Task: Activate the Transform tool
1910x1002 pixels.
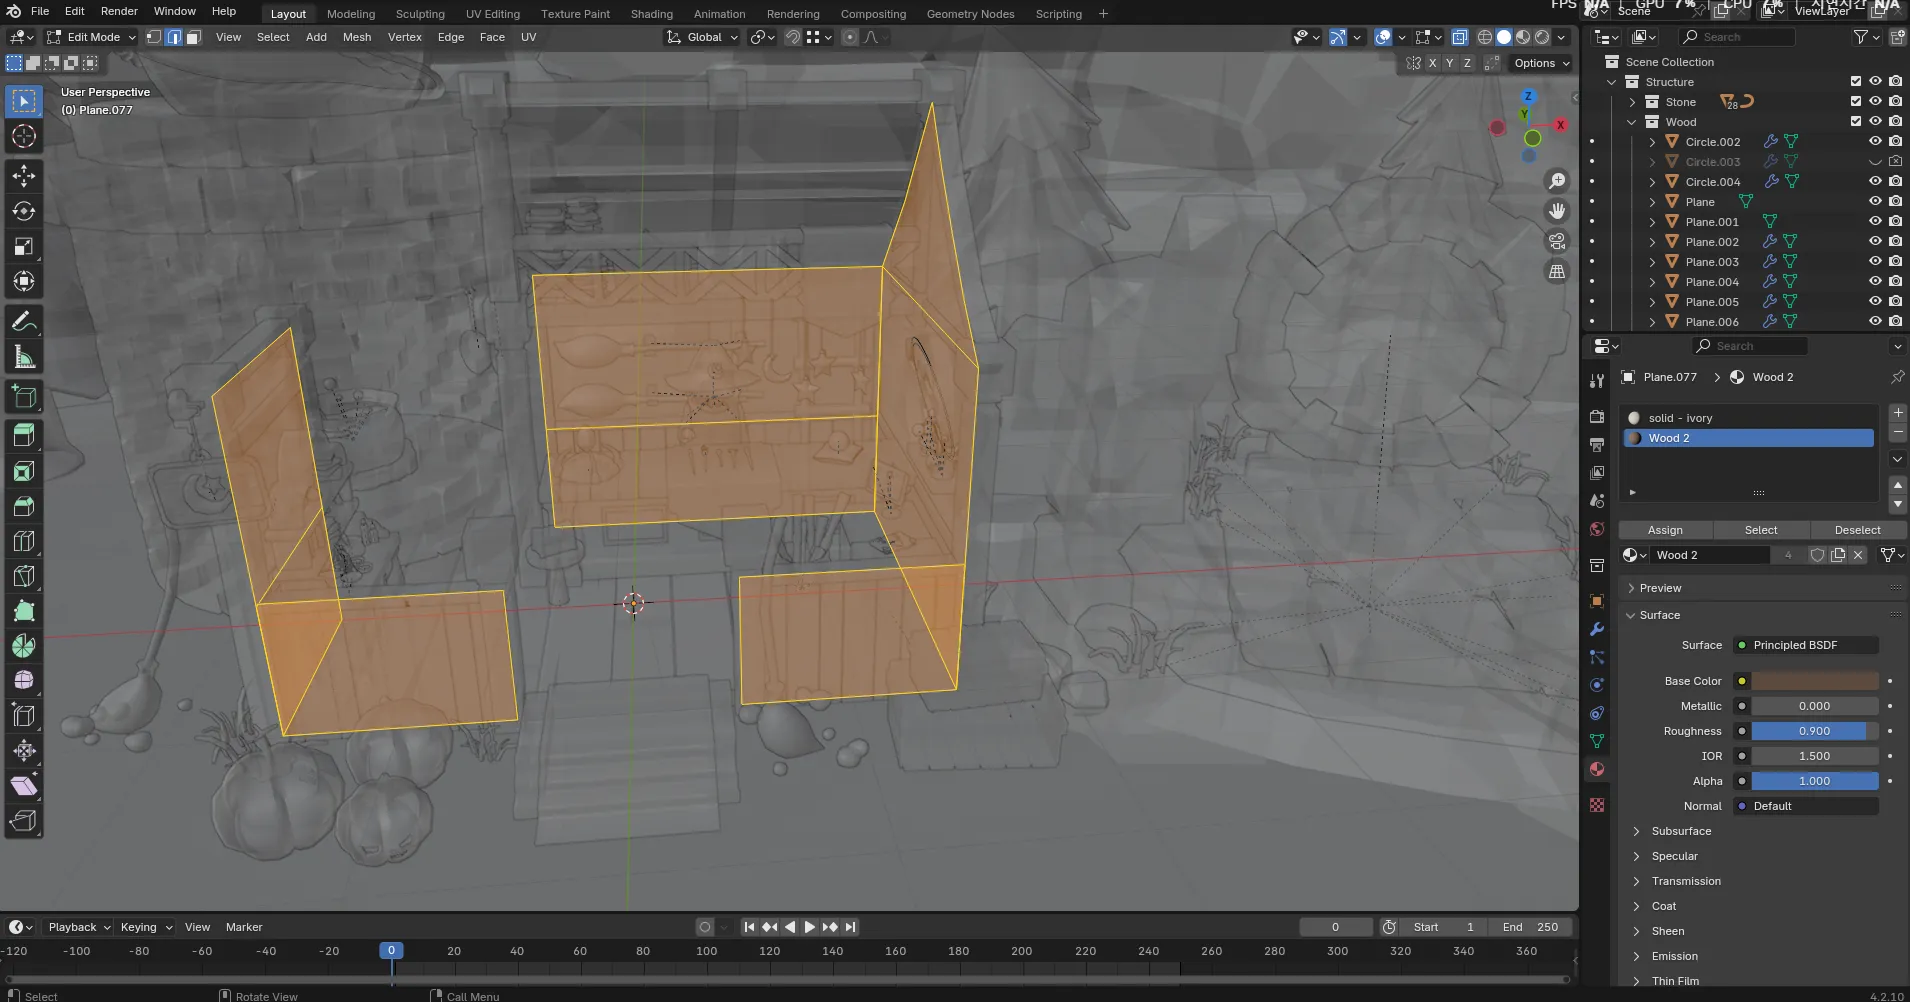Action: [24, 281]
